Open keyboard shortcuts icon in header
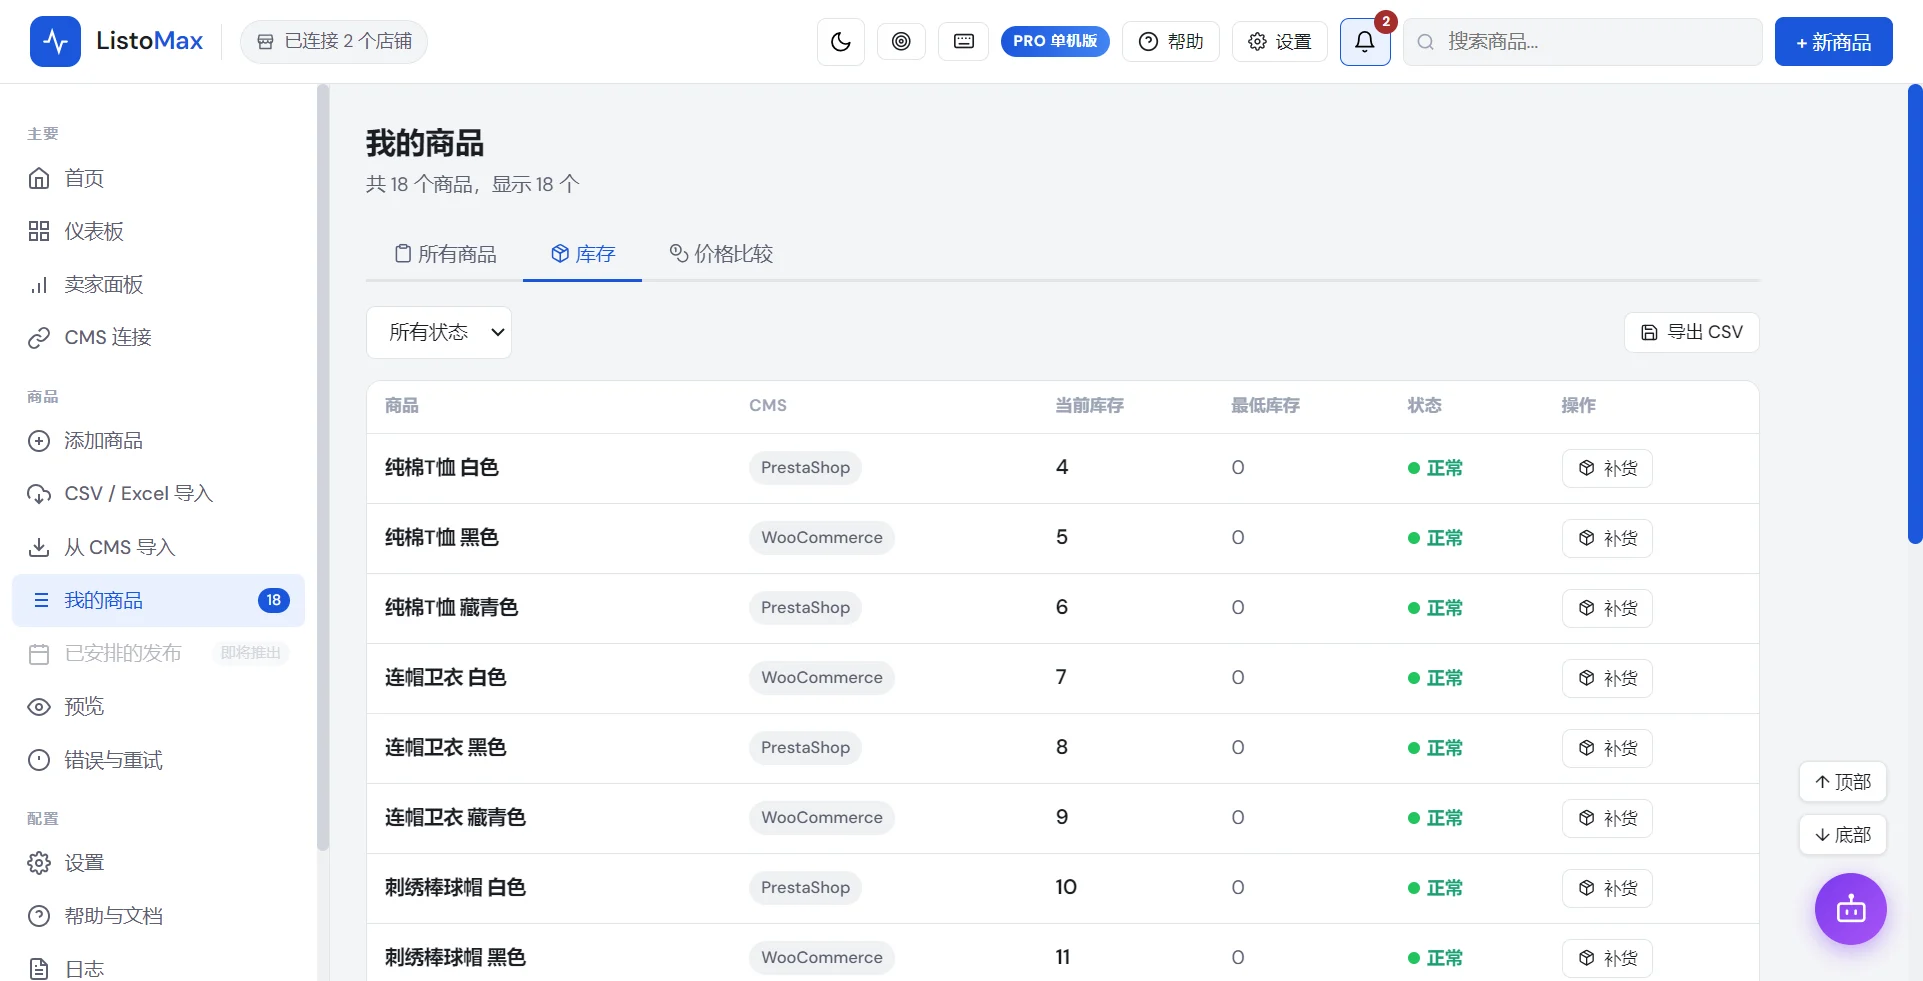The image size is (1923, 981). tap(963, 41)
